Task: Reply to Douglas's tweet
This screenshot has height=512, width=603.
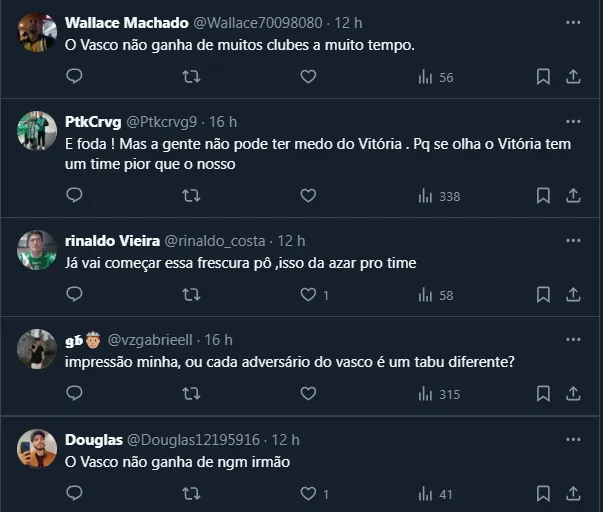Action: tap(74, 493)
